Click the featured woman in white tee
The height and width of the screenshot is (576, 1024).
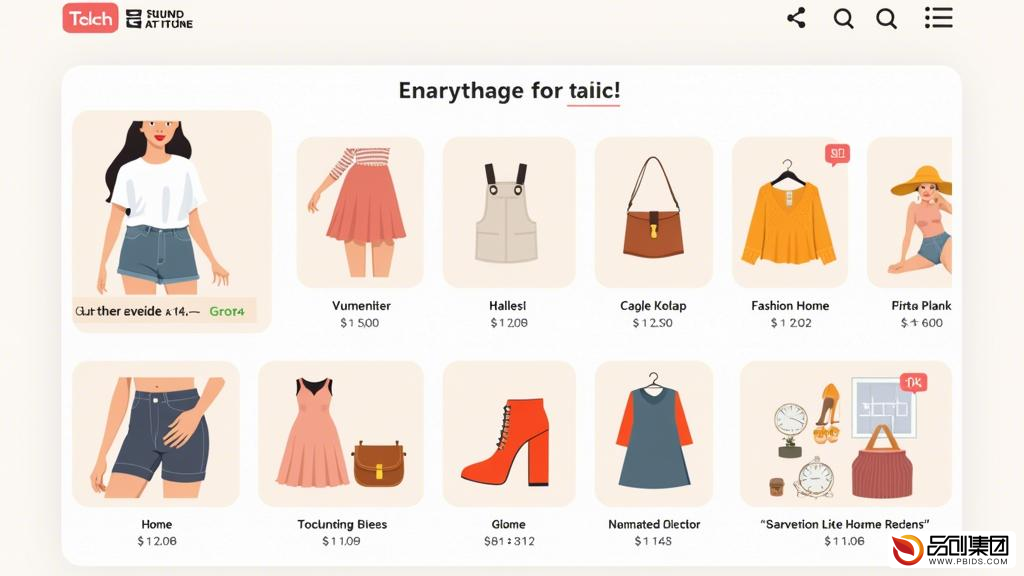tap(172, 209)
